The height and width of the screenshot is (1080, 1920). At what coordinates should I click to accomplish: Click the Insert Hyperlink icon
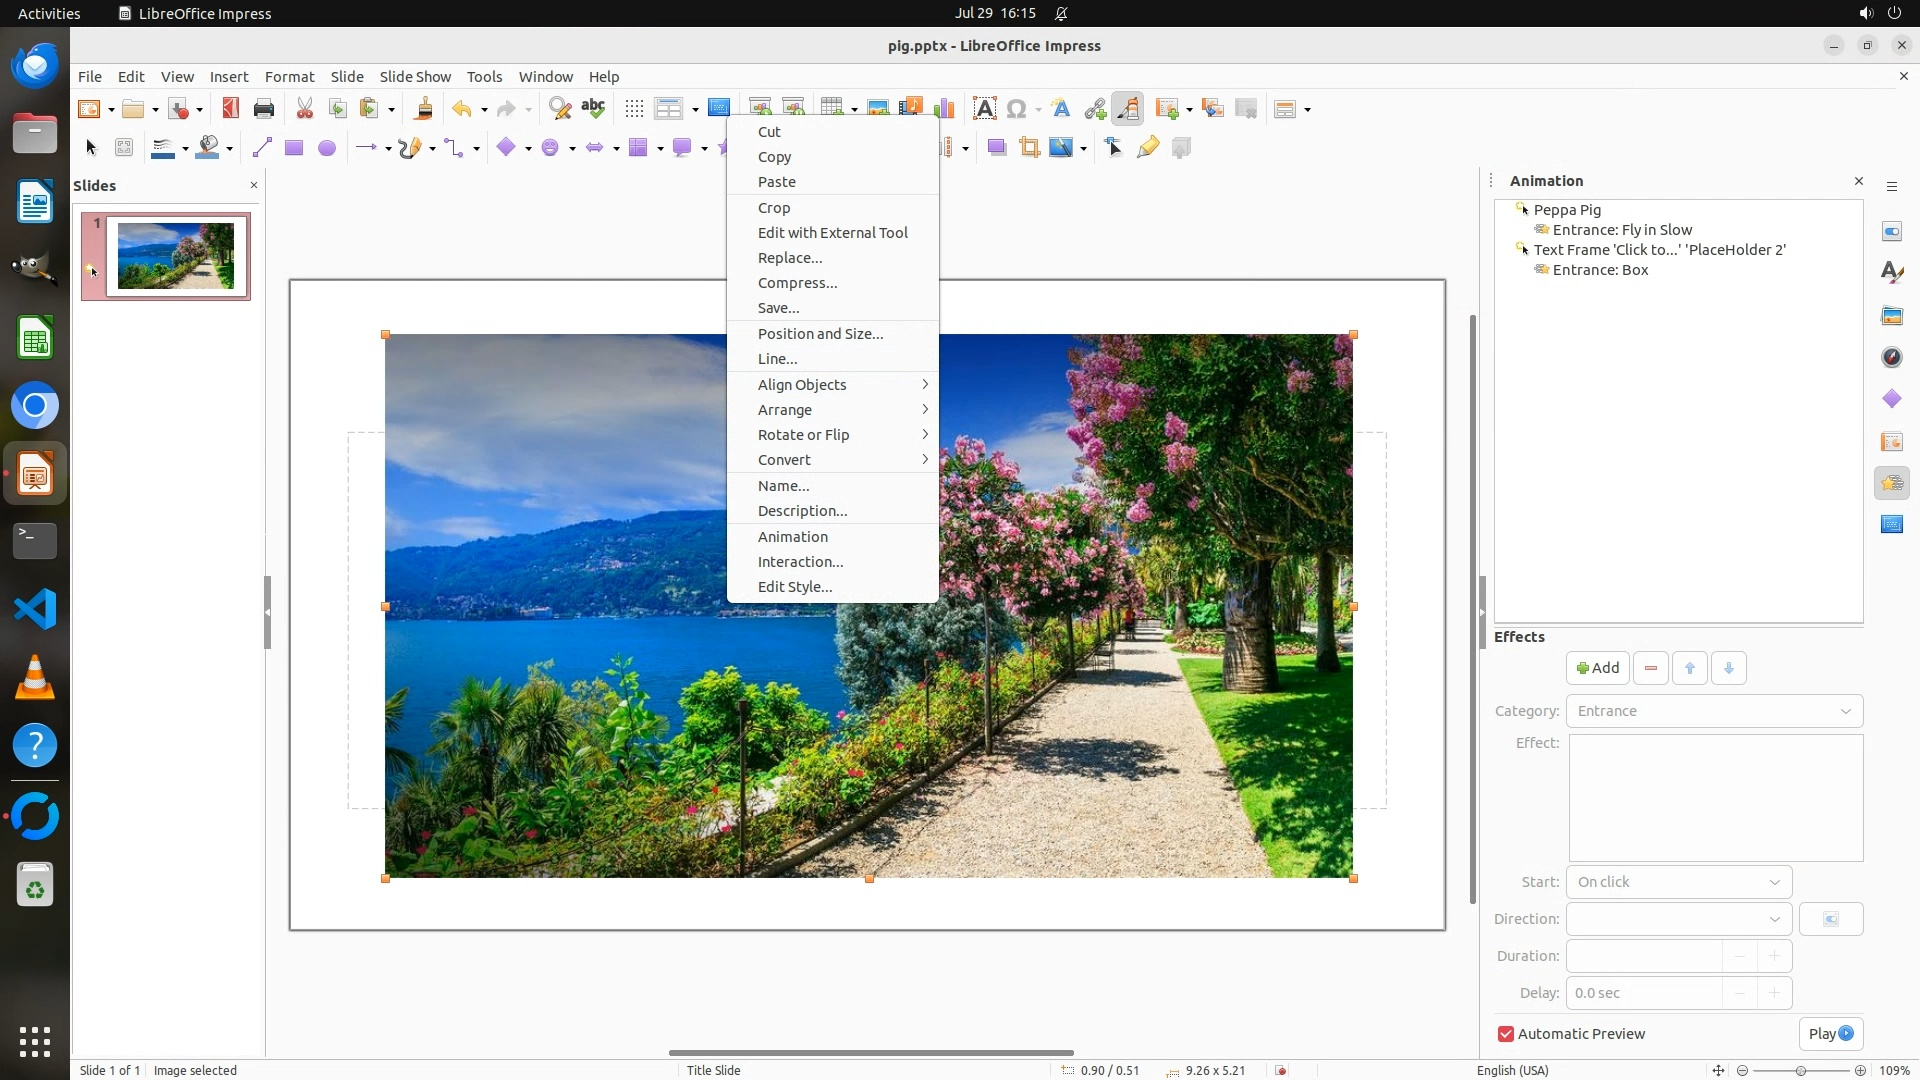pyautogui.click(x=1095, y=109)
